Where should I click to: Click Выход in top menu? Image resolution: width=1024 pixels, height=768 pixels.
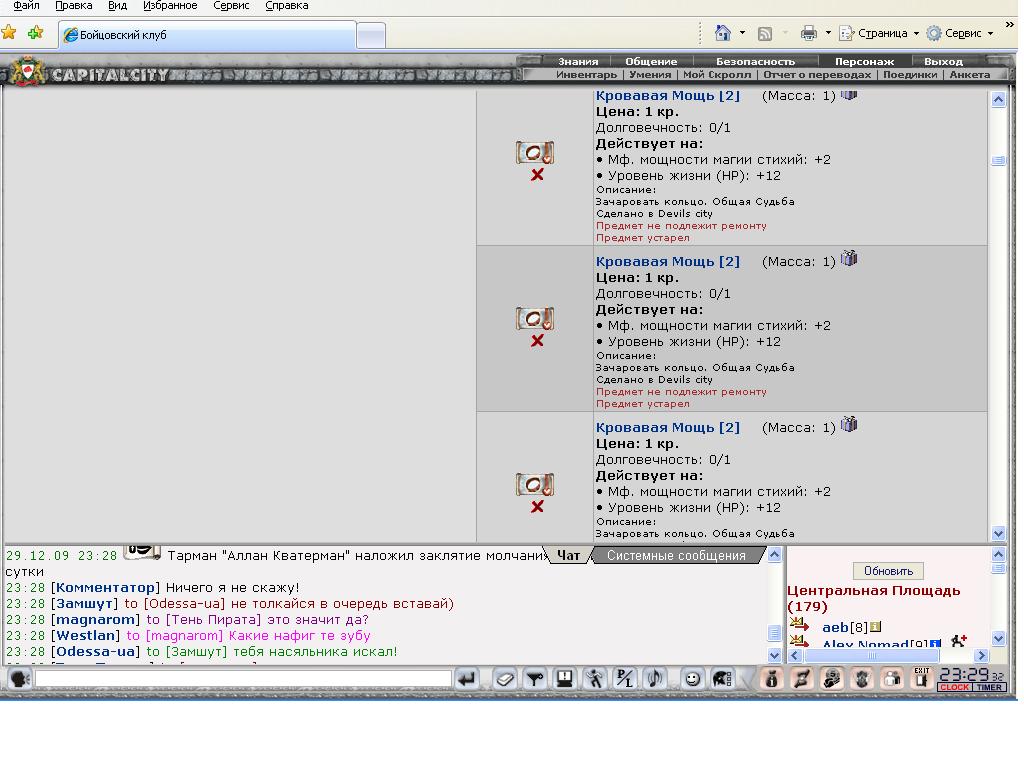(944, 61)
